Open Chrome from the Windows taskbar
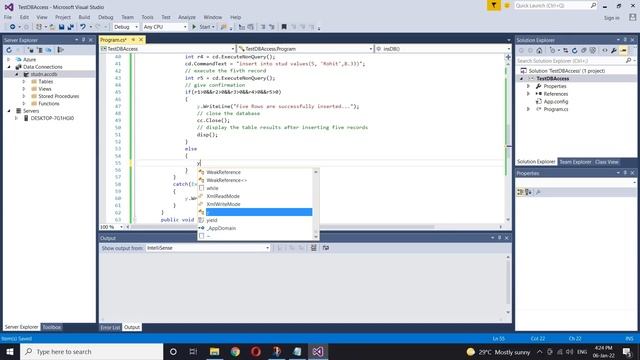The width and height of the screenshot is (640, 360). 235,351
